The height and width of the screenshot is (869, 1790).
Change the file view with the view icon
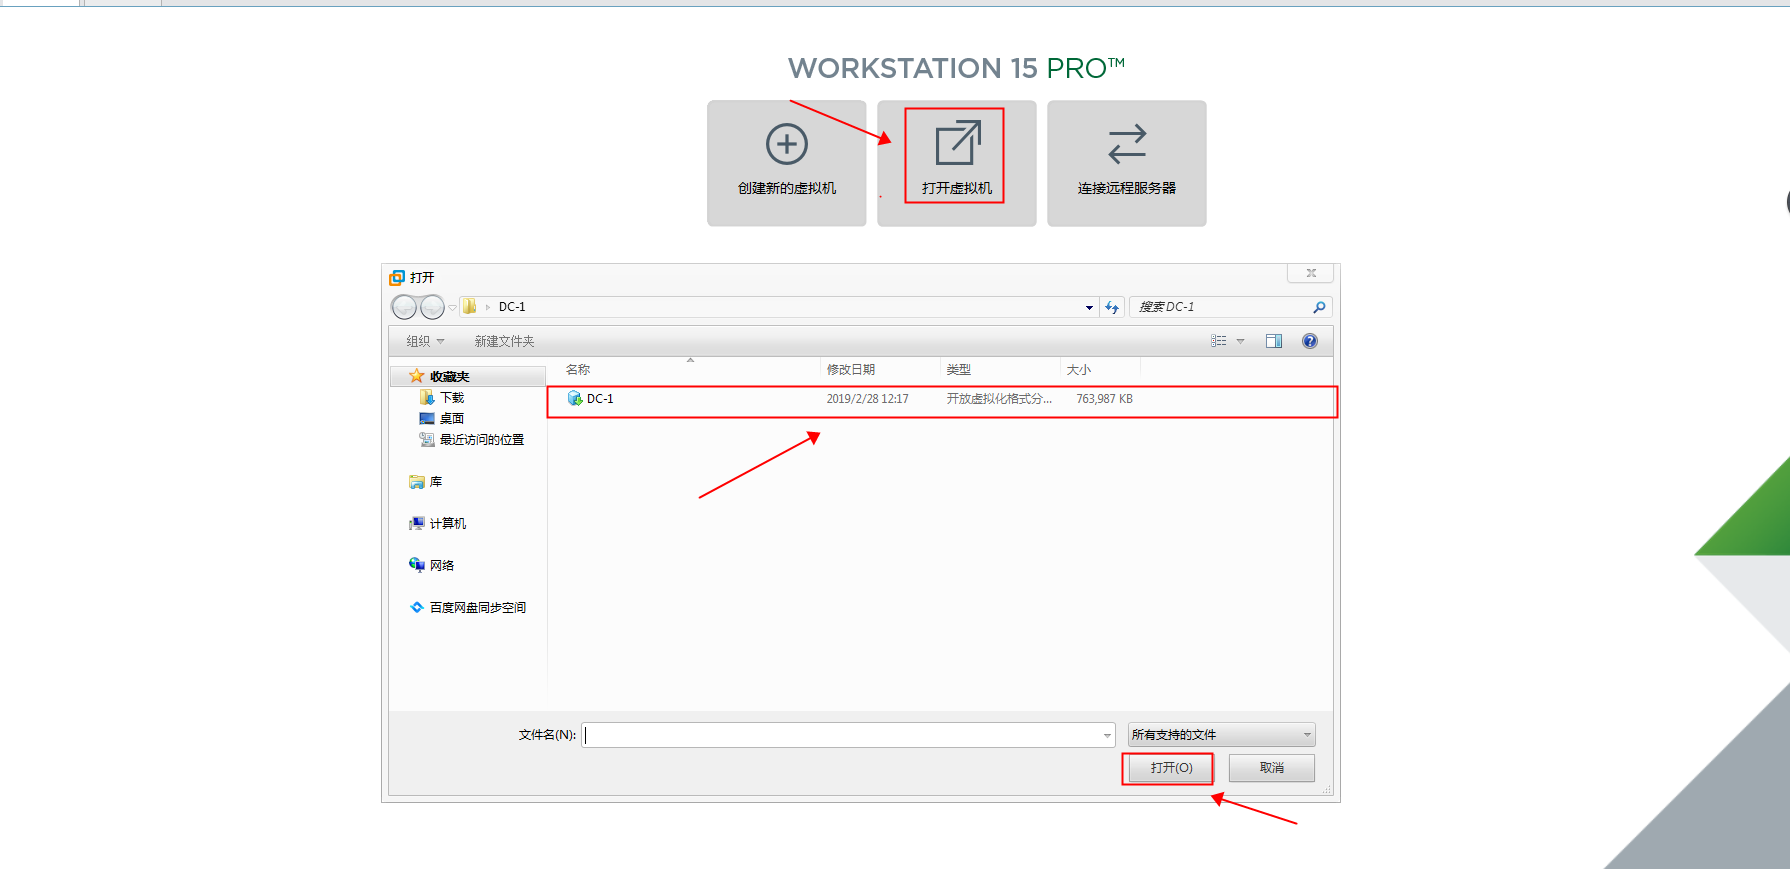1218,341
